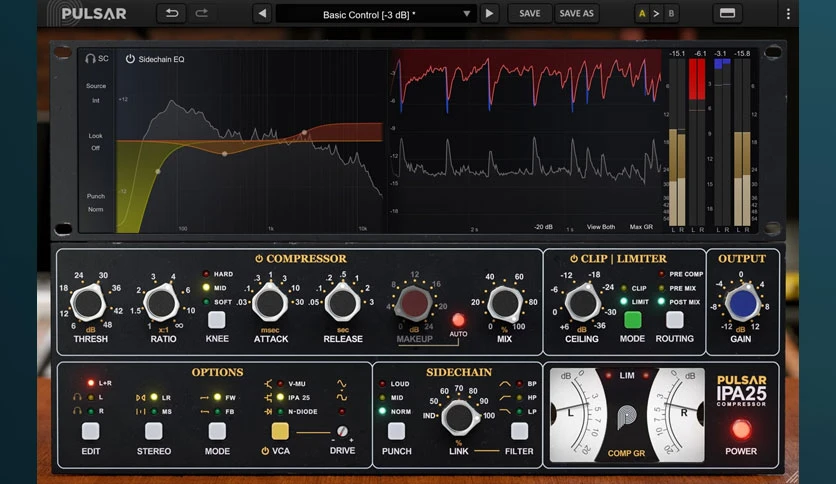Viewport: 836px width, 484px height.
Task: Click the THRESH knob
Action: 89,303
